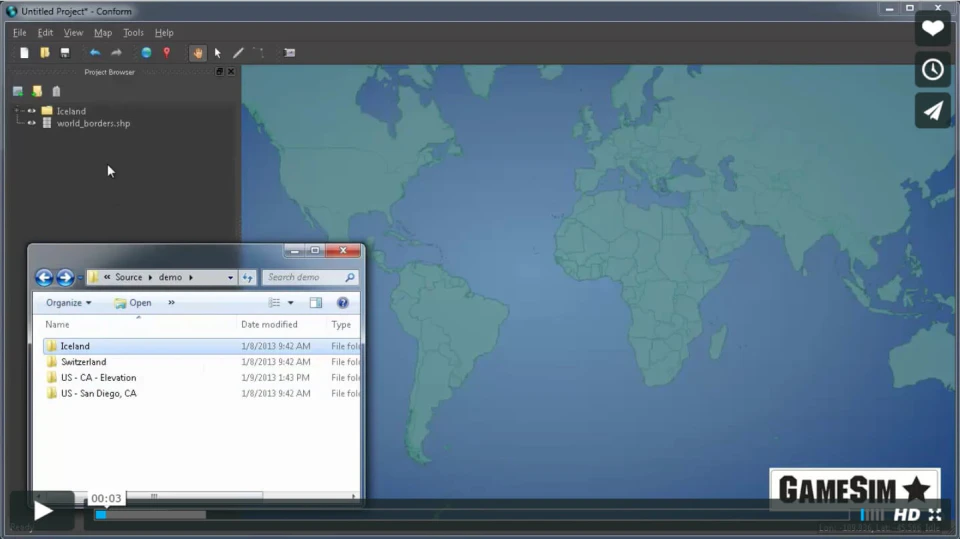Screen dimensions: 960x539
Task: Click the video progress bar
Action: 471,515
